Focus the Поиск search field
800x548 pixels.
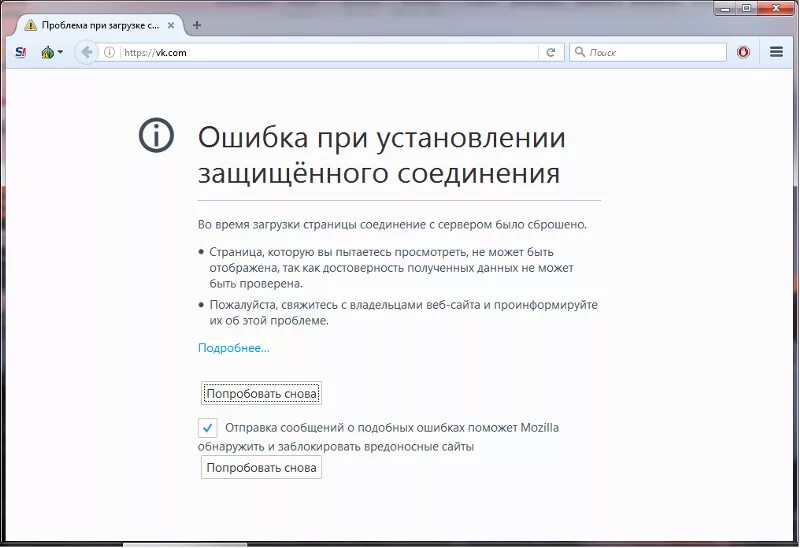click(647, 52)
